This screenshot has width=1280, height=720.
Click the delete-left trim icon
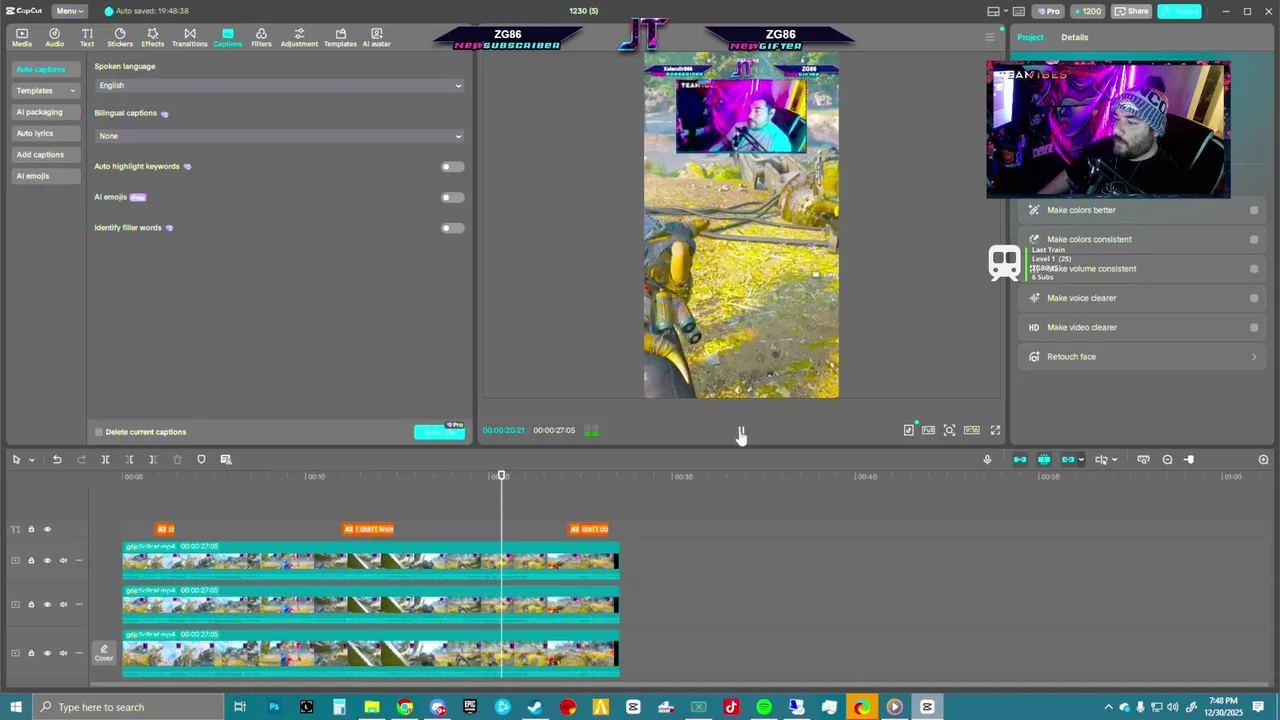pyautogui.click(x=129, y=459)
